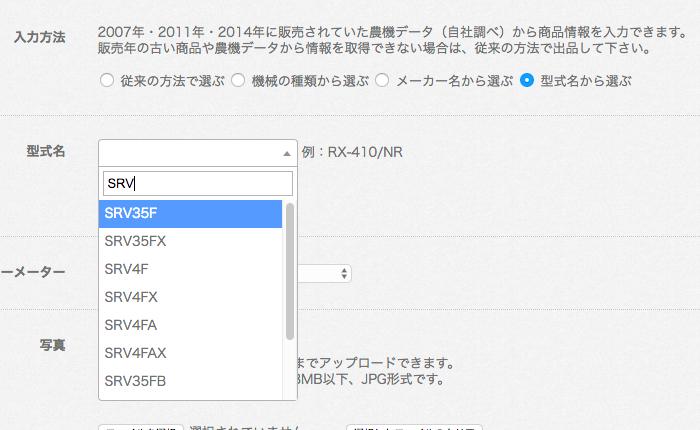The width and height of the screenshot is (700, 430).
Task: Click the 型式名 combo box field
Action: (x=190, y=153)
